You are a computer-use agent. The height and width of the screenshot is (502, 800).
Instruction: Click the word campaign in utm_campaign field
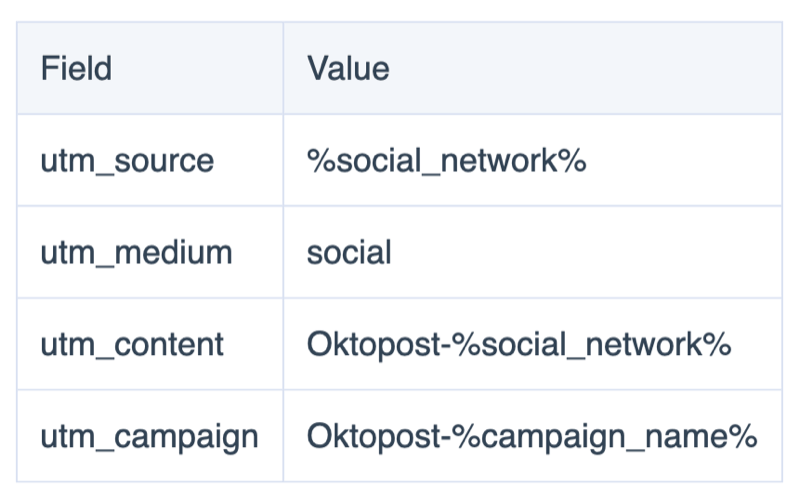coord(186,438)
